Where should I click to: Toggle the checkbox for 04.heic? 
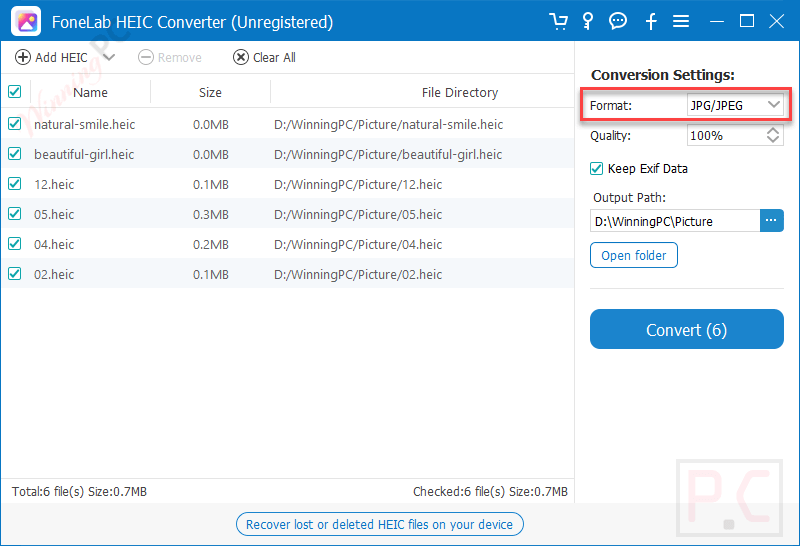click(15, 244)
